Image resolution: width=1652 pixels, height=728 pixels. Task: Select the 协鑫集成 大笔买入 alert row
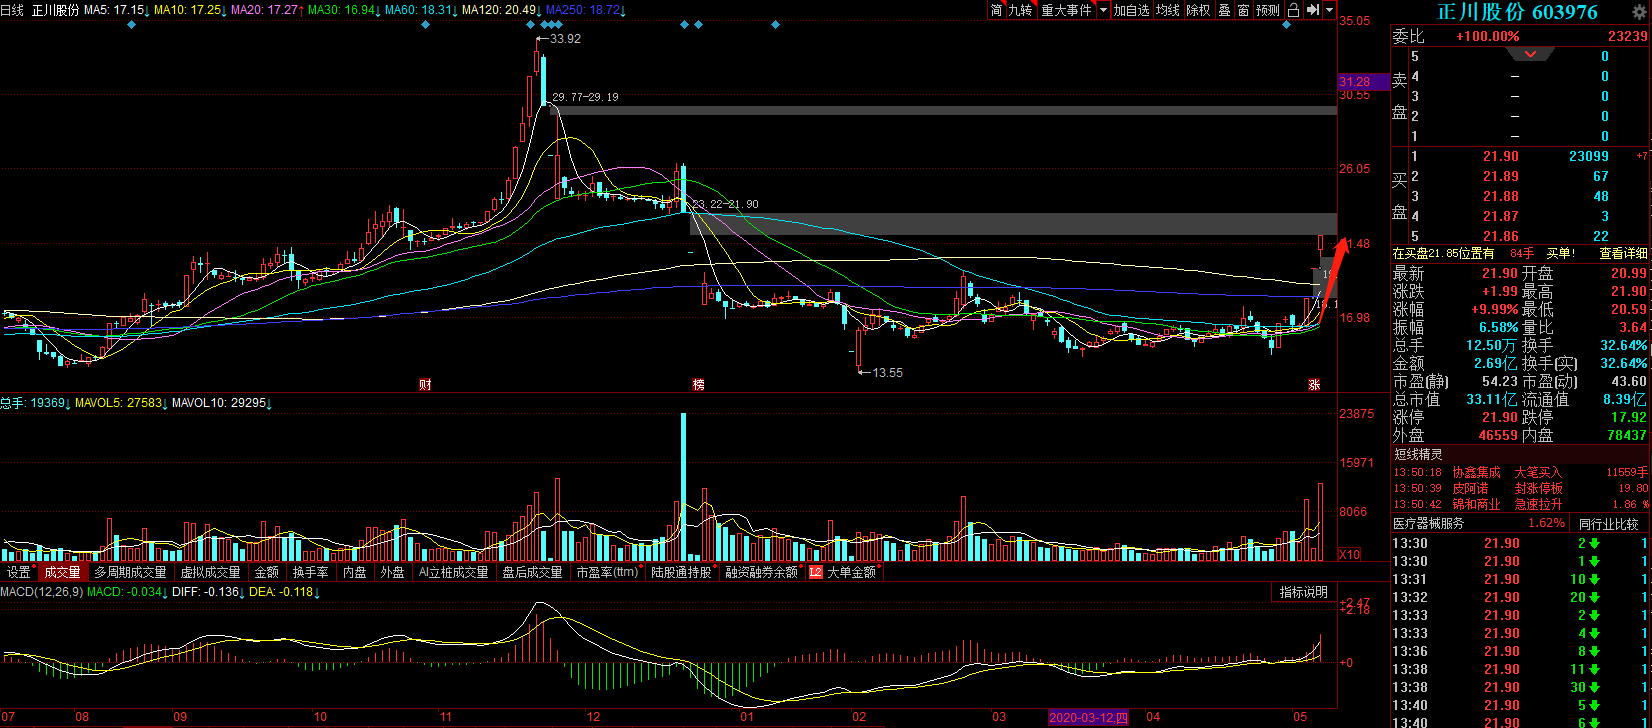point(1521,472)
